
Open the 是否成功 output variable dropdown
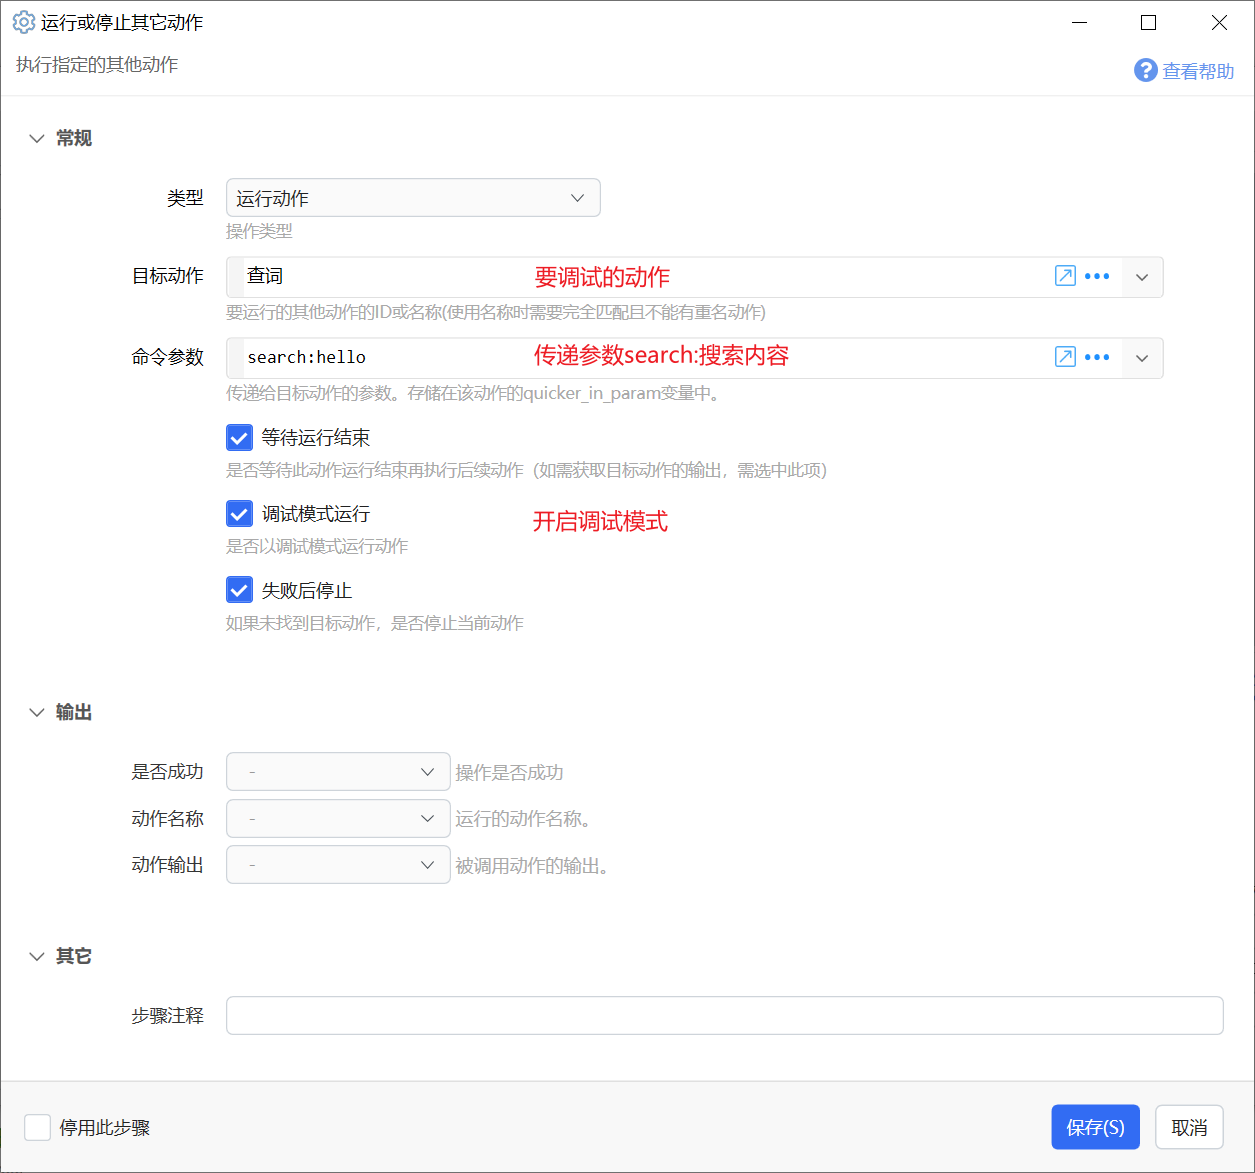point(338,772)
